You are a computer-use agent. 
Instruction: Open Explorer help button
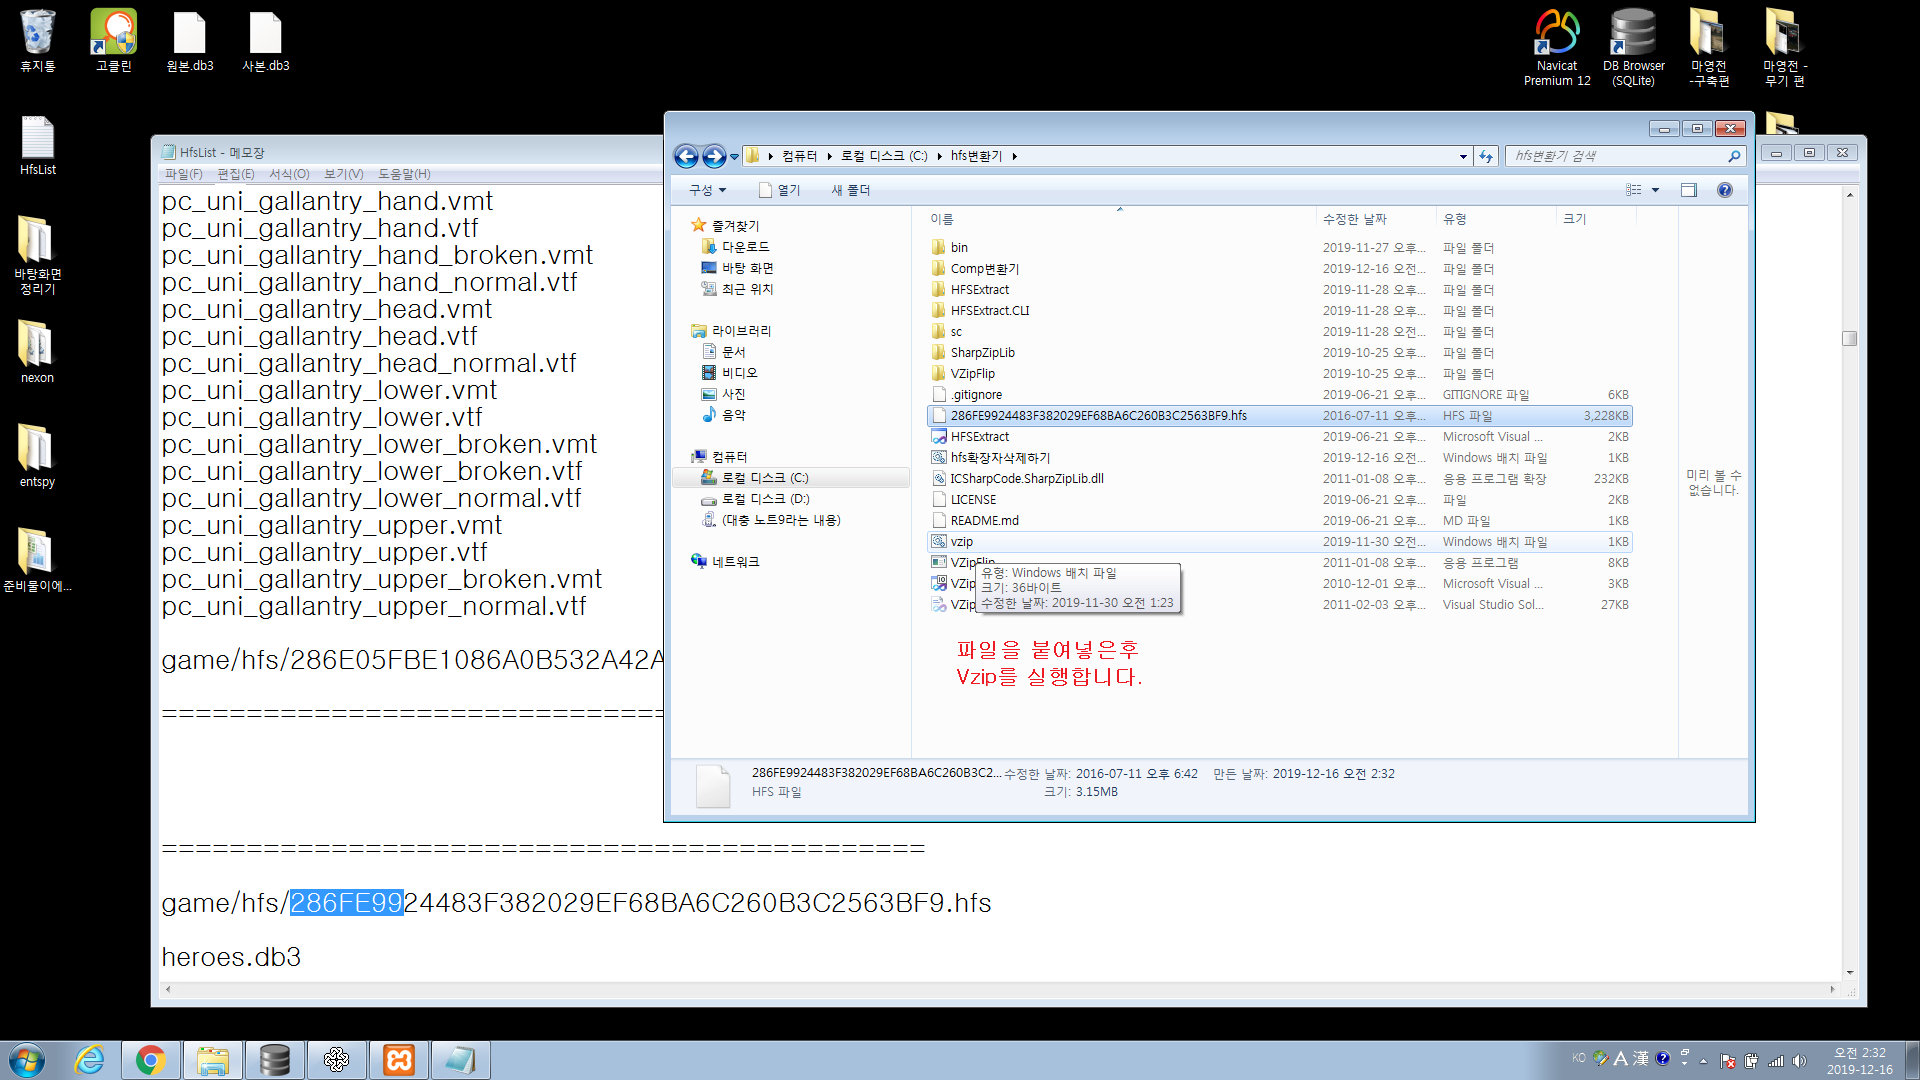click(1725, 190)
